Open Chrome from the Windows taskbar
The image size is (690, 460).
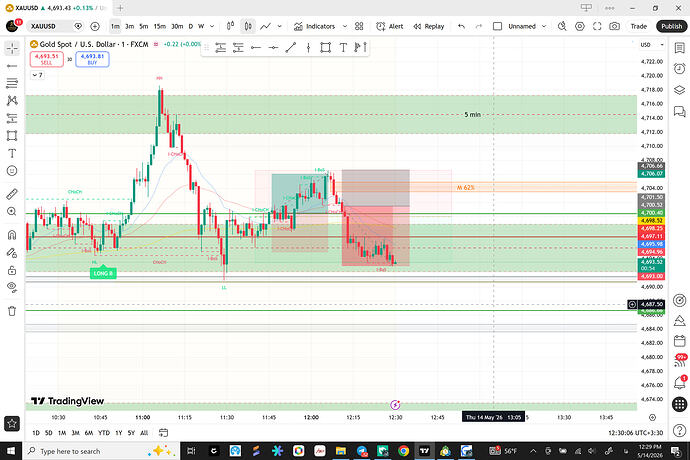pos(404,451)
